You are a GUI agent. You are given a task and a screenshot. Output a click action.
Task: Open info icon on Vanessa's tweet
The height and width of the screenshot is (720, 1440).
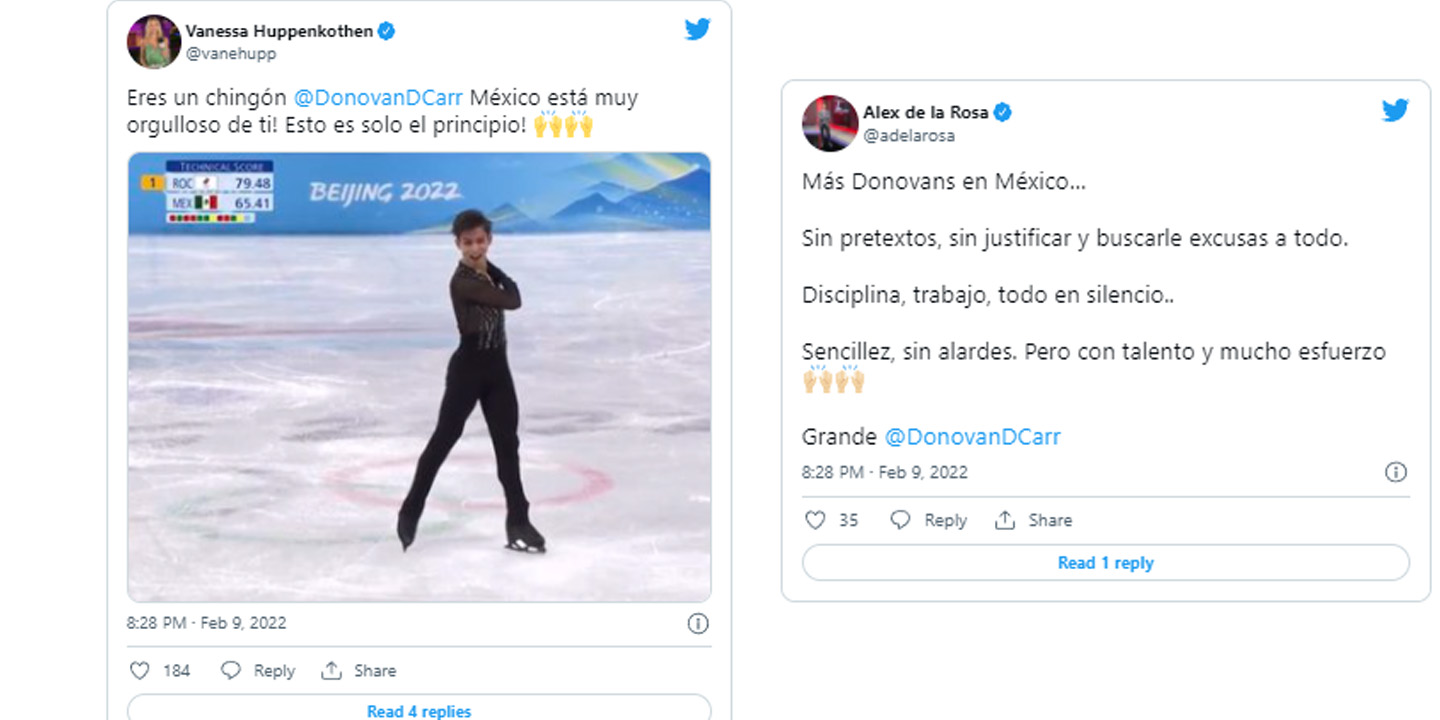coord(698,623)
